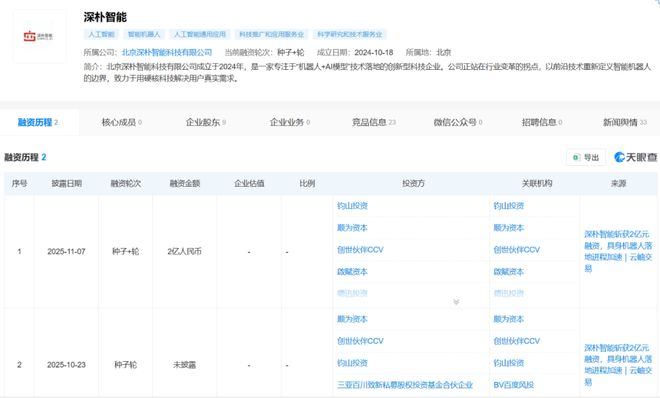Expand the hidden investors with the down chevron
This screenshot has width=660, height=398.
coord(456,302)
